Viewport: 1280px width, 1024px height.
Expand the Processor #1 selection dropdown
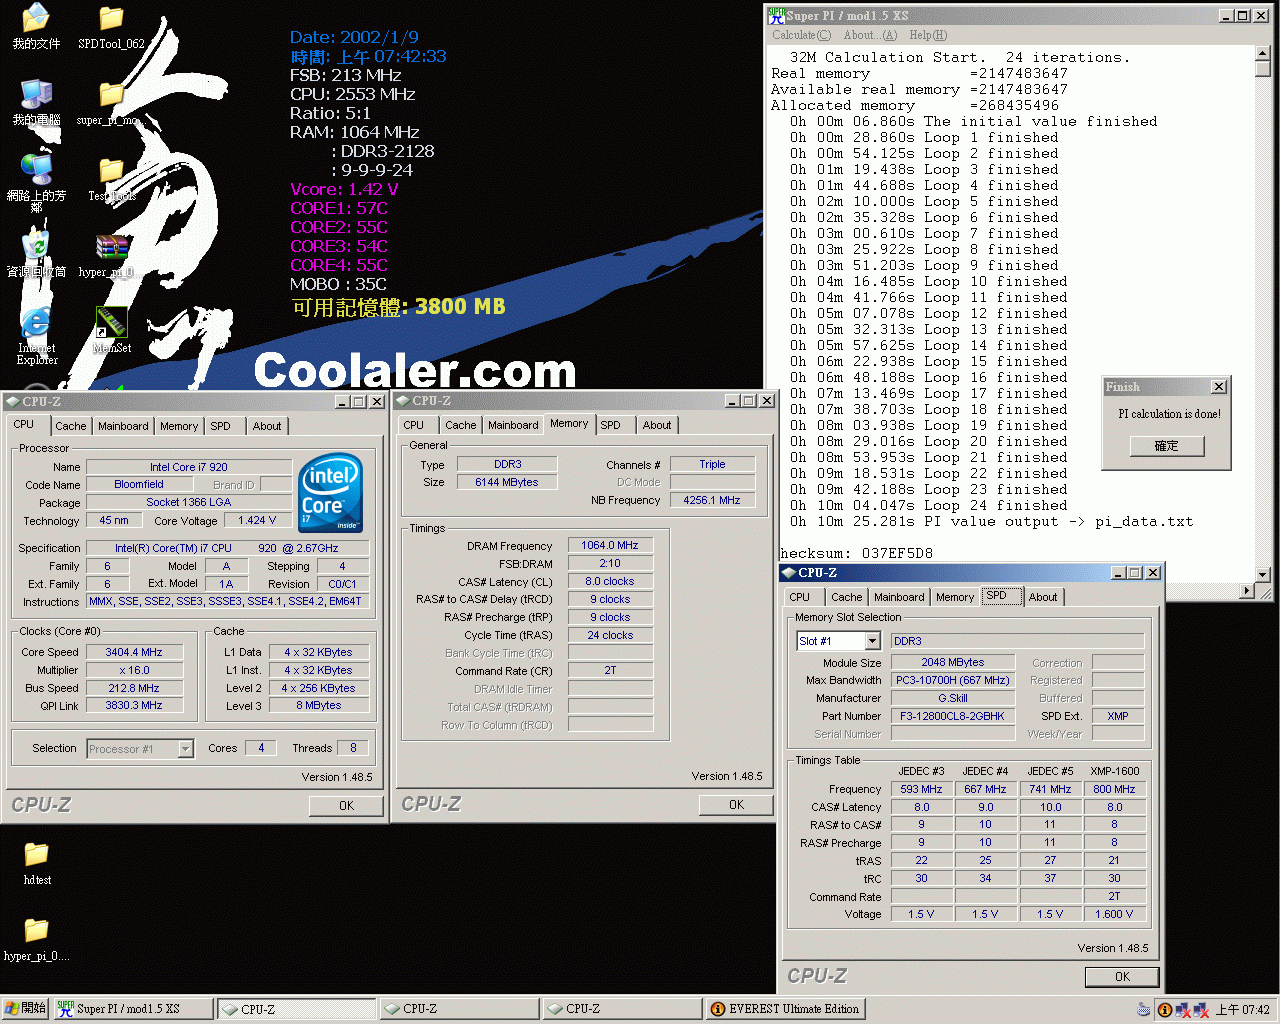(x=185, y=749)
